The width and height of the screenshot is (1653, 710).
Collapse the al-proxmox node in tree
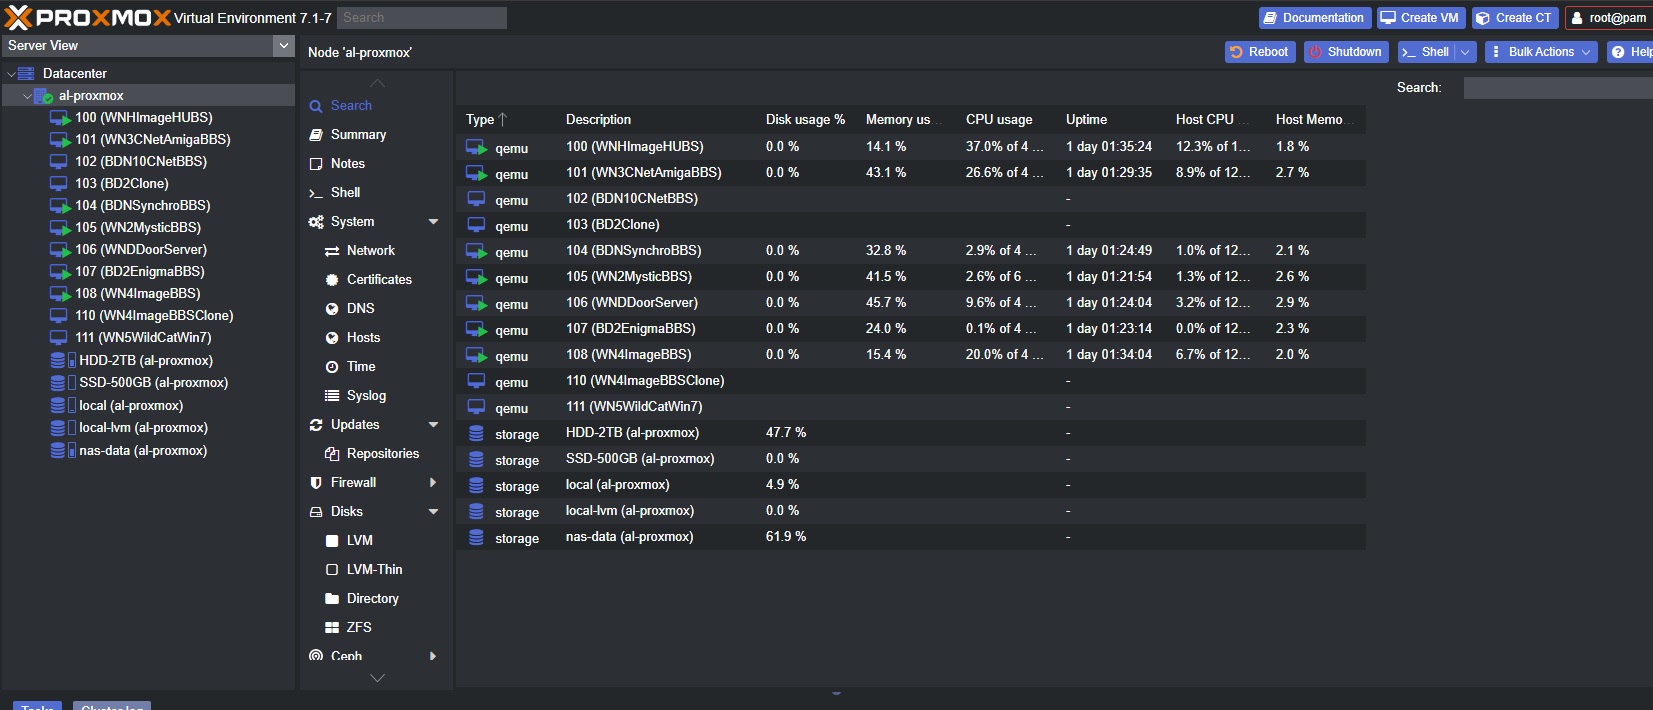point(27,96)
